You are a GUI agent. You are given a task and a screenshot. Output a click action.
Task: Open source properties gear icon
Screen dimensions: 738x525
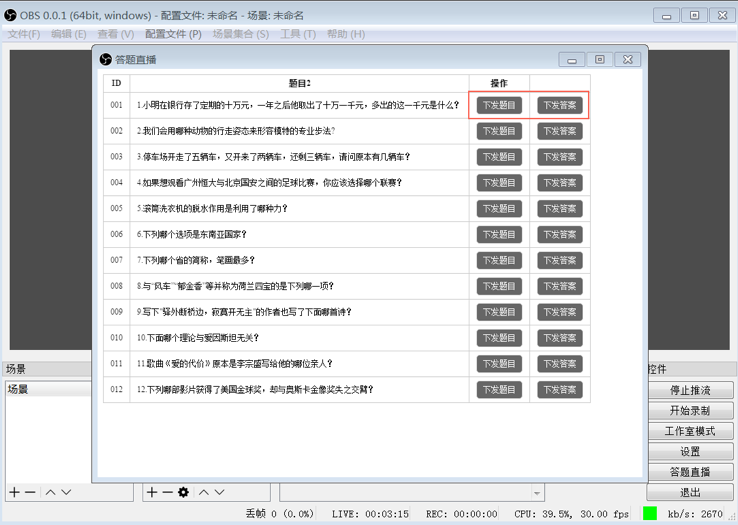click(183, 492)
